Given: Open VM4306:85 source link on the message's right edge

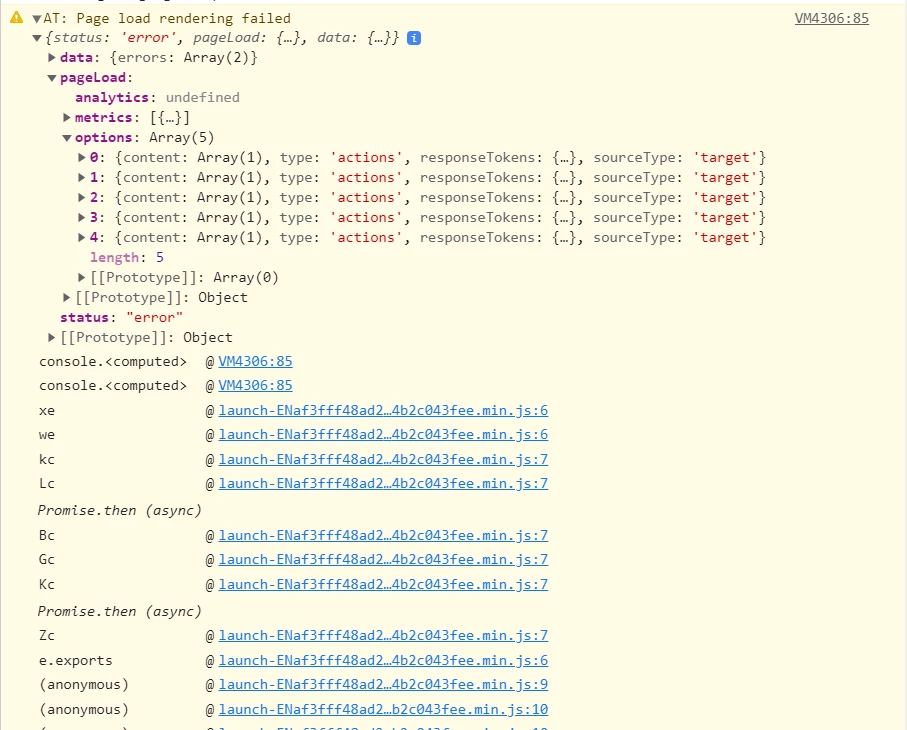Looking at the screenshot, I should (831, 19).
